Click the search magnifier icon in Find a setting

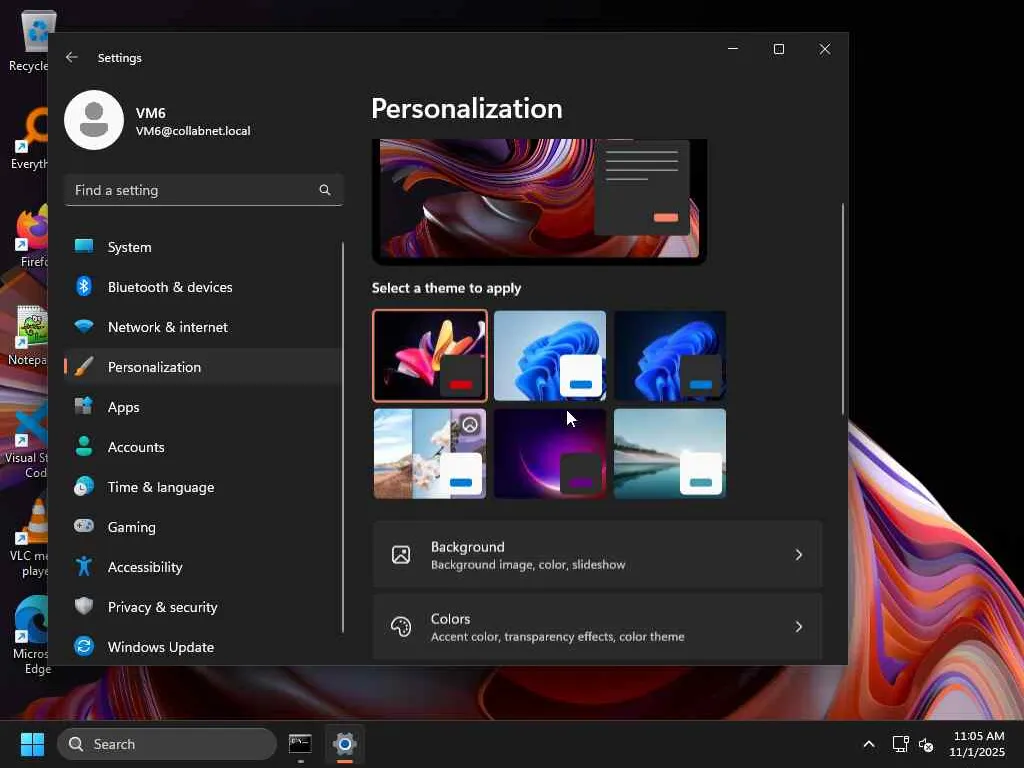pos(324,190)
